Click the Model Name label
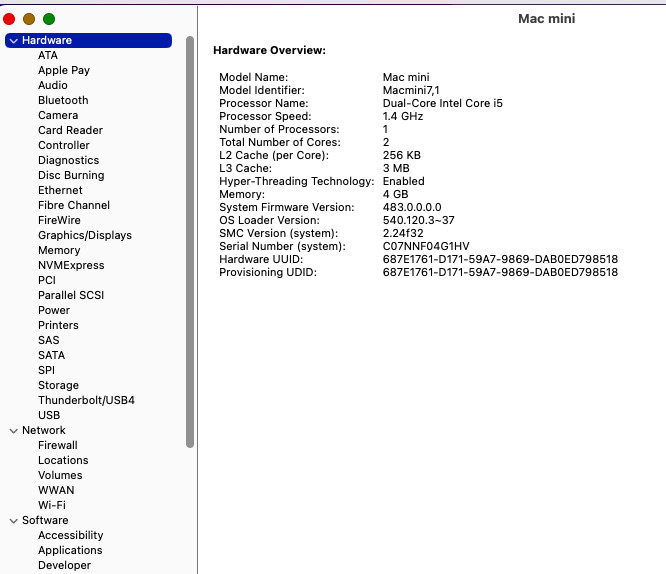Image resolution: width=666 pixels, height=574 pixels. [253, 77]
